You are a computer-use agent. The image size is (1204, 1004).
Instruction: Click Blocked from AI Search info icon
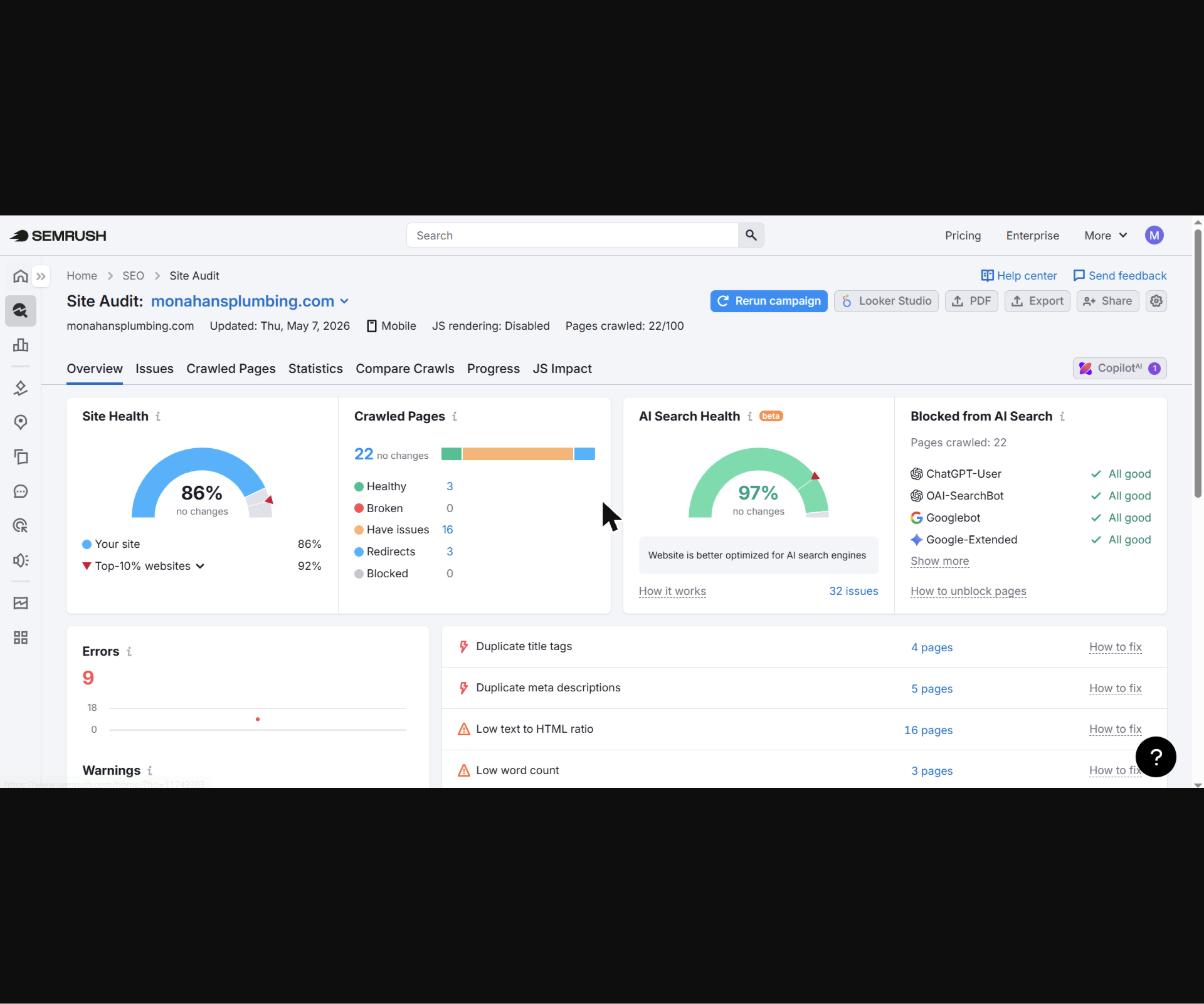tap(1062, 417)
